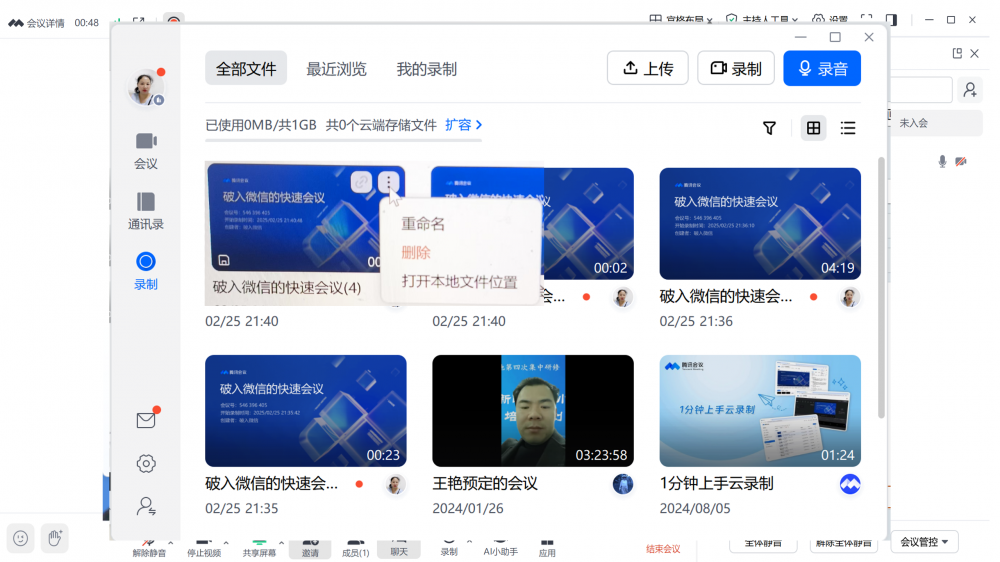Select the 未入会 tab in members panel

click(x=913, y=123)
